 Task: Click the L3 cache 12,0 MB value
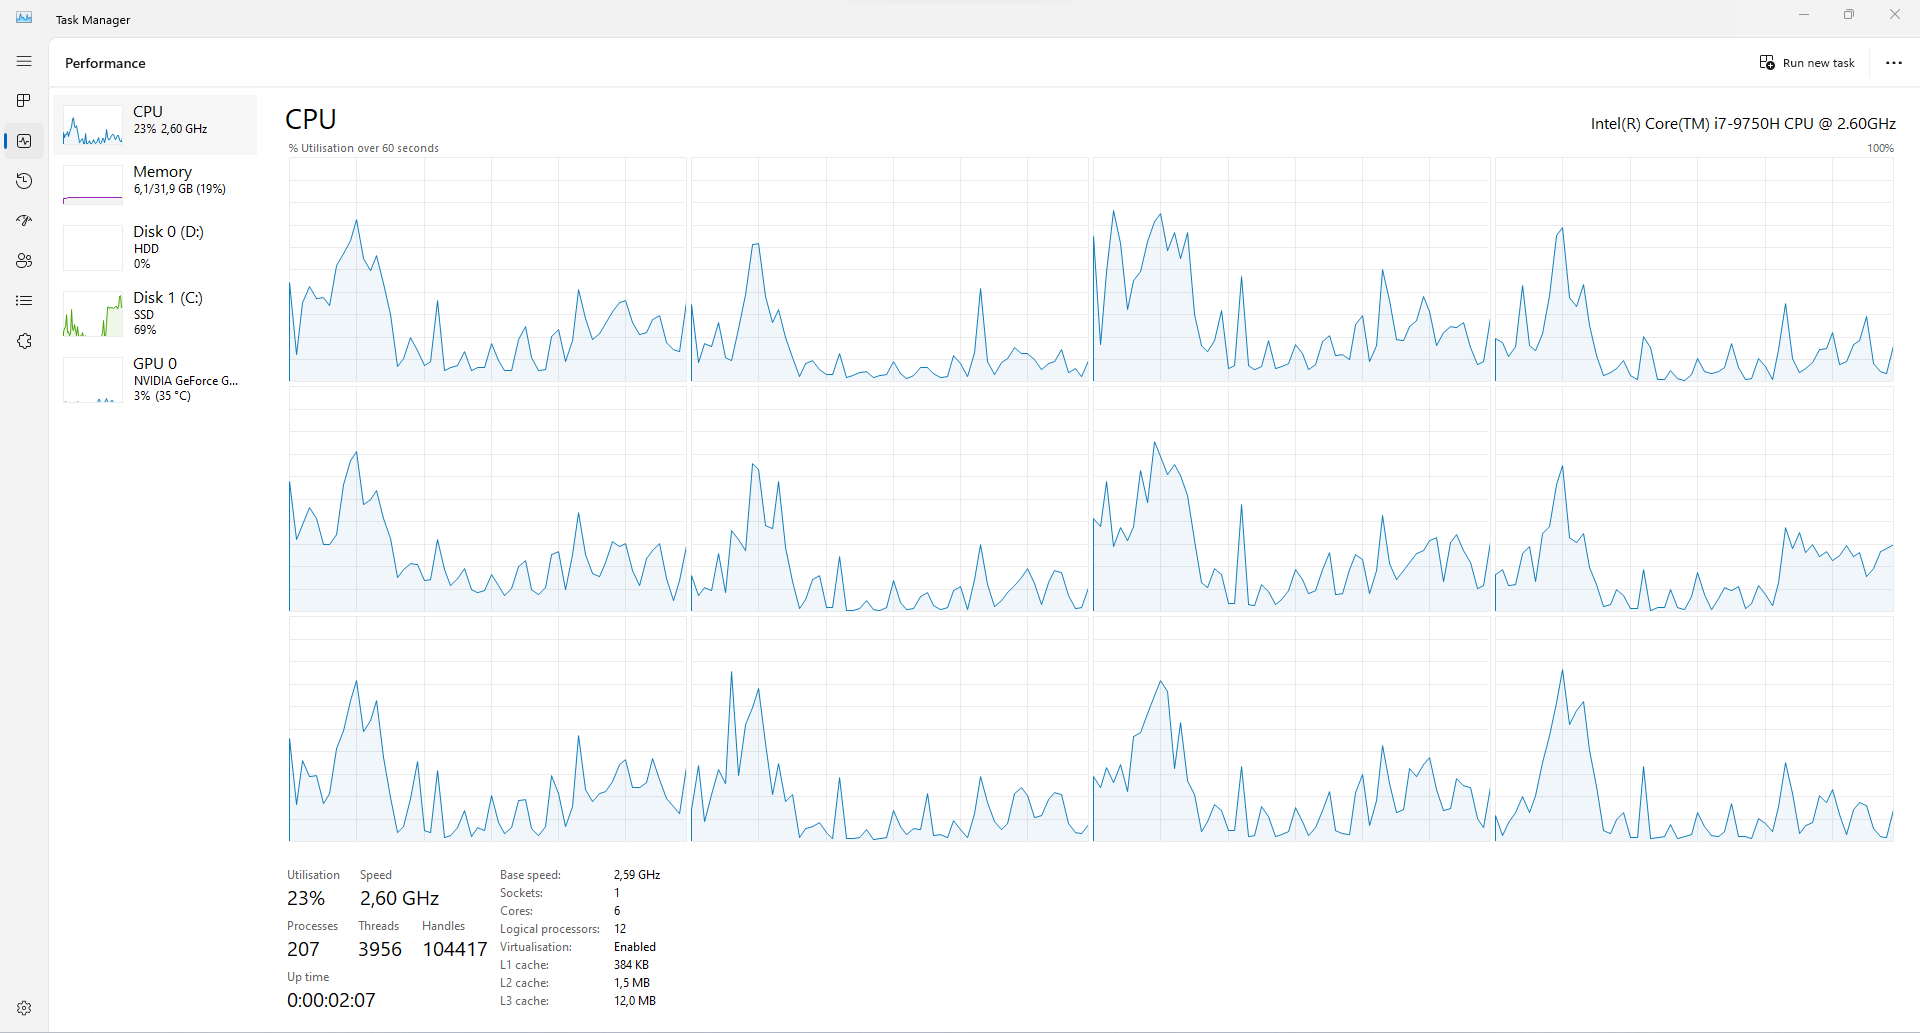635,1001
